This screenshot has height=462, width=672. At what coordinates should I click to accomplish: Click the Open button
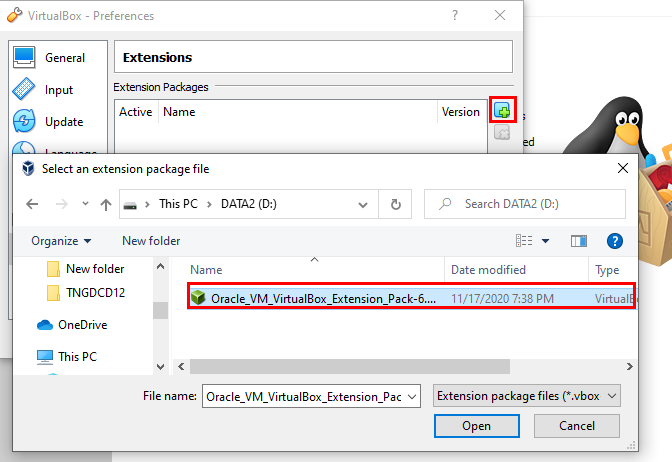pyautogui.click(x=476, y=426)
